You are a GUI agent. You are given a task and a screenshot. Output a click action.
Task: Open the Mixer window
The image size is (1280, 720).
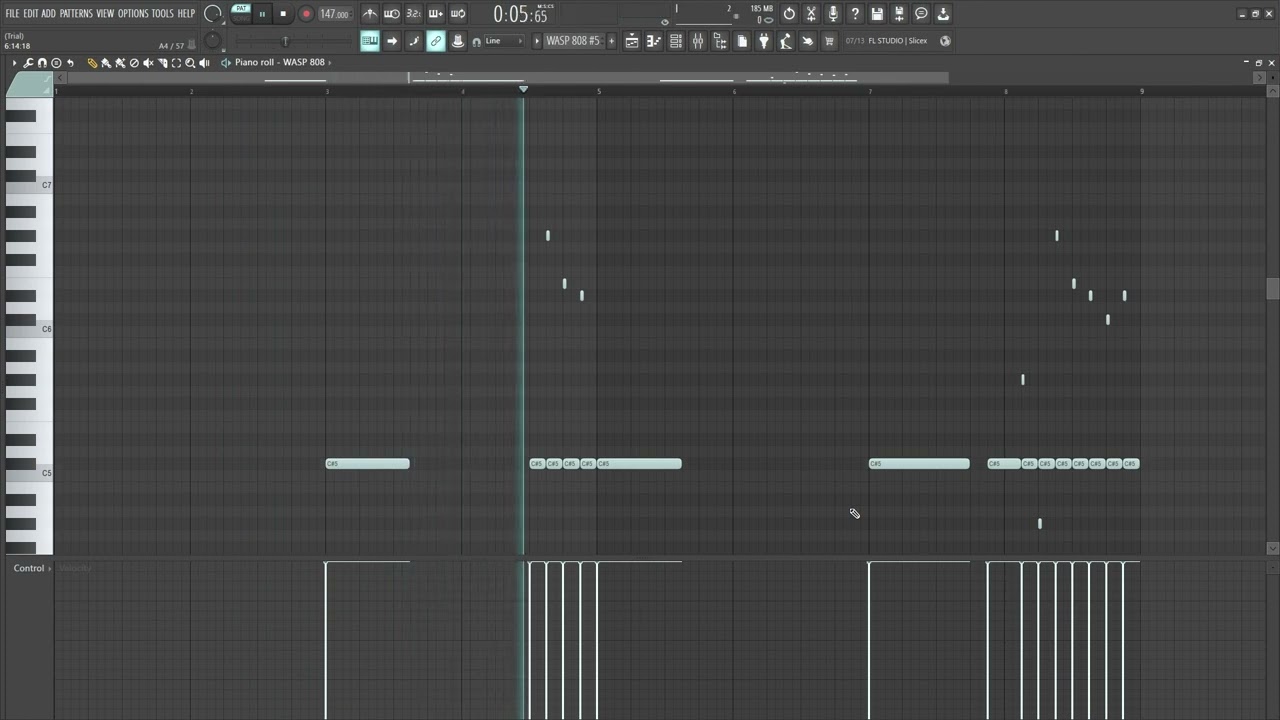[x=698, y=41]
